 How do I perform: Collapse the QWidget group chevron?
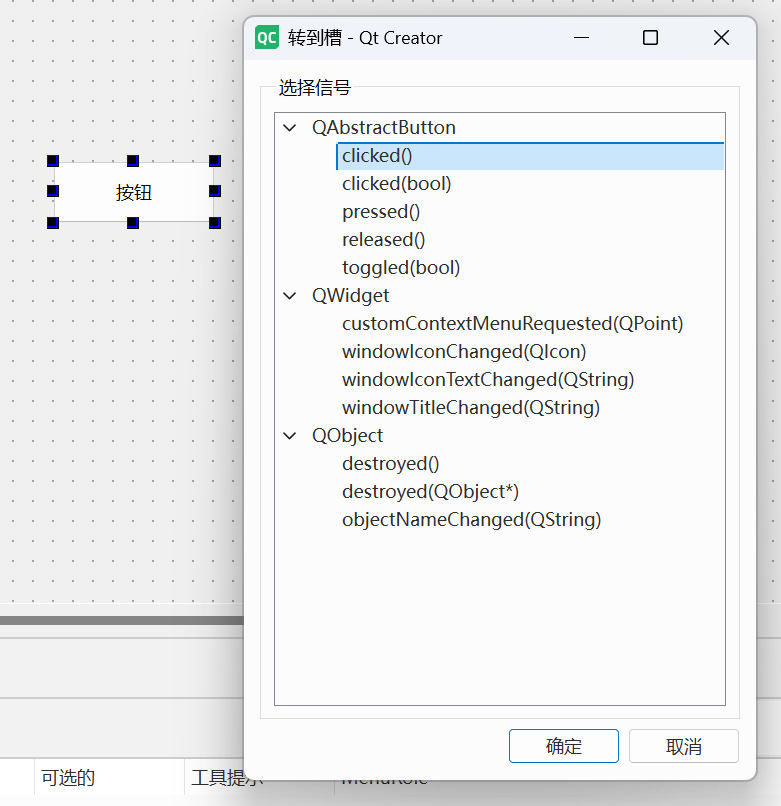(290, 296)
